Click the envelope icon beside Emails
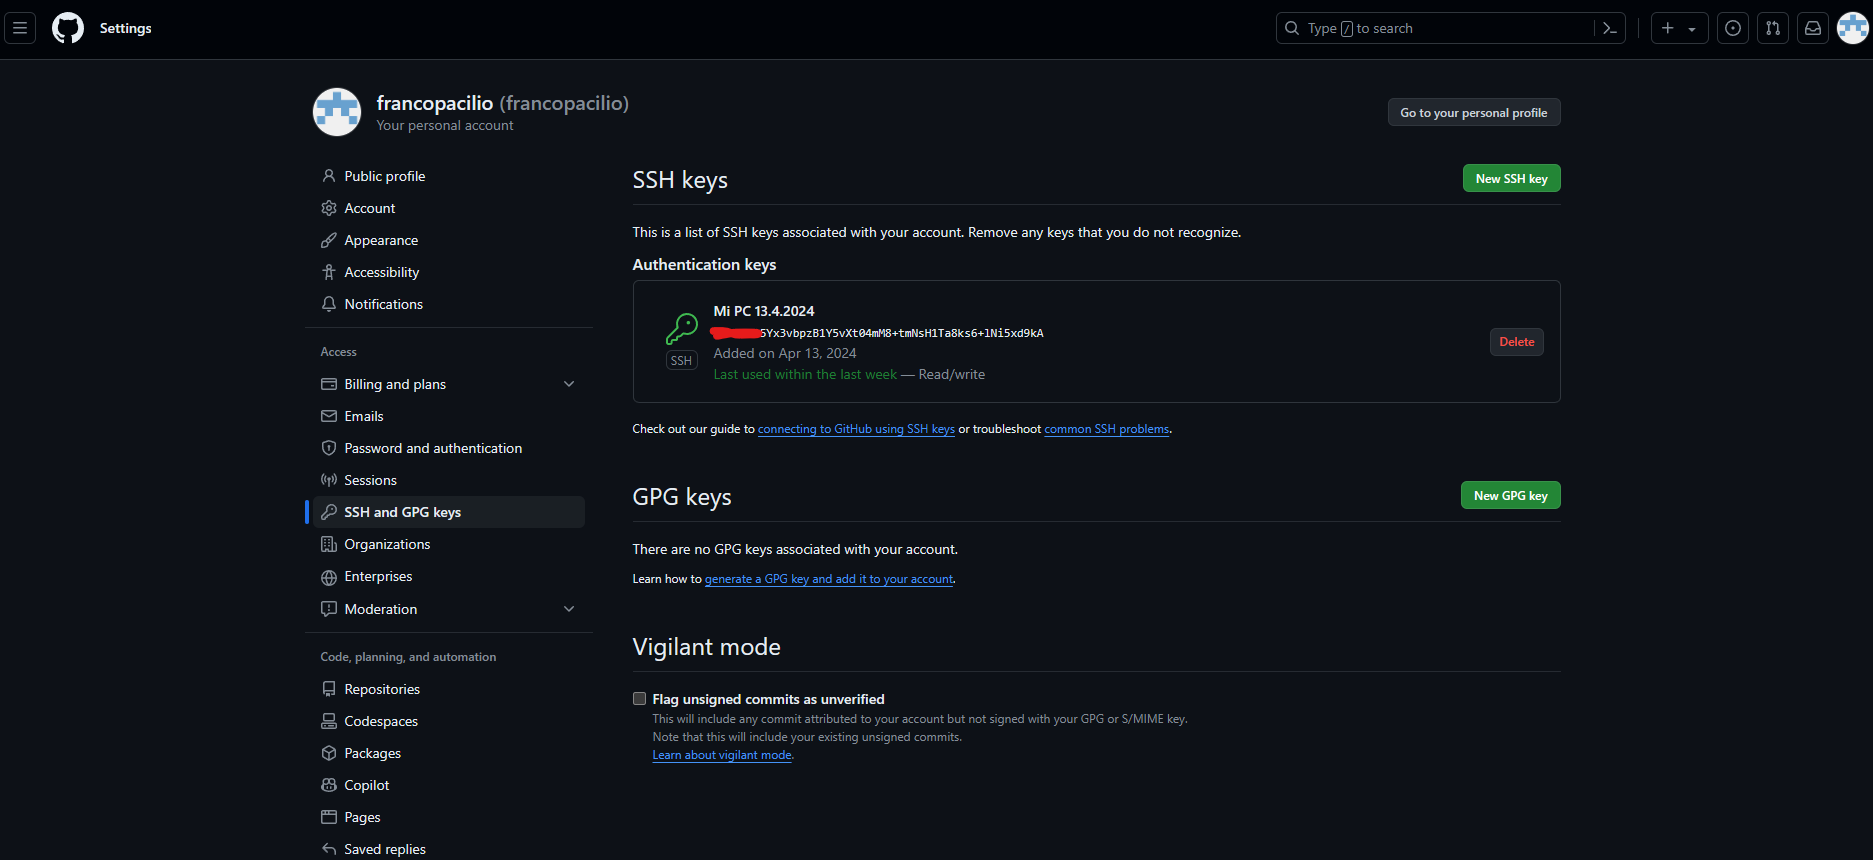The width and height of the screenshot is (1873, 860). point(329,416)
